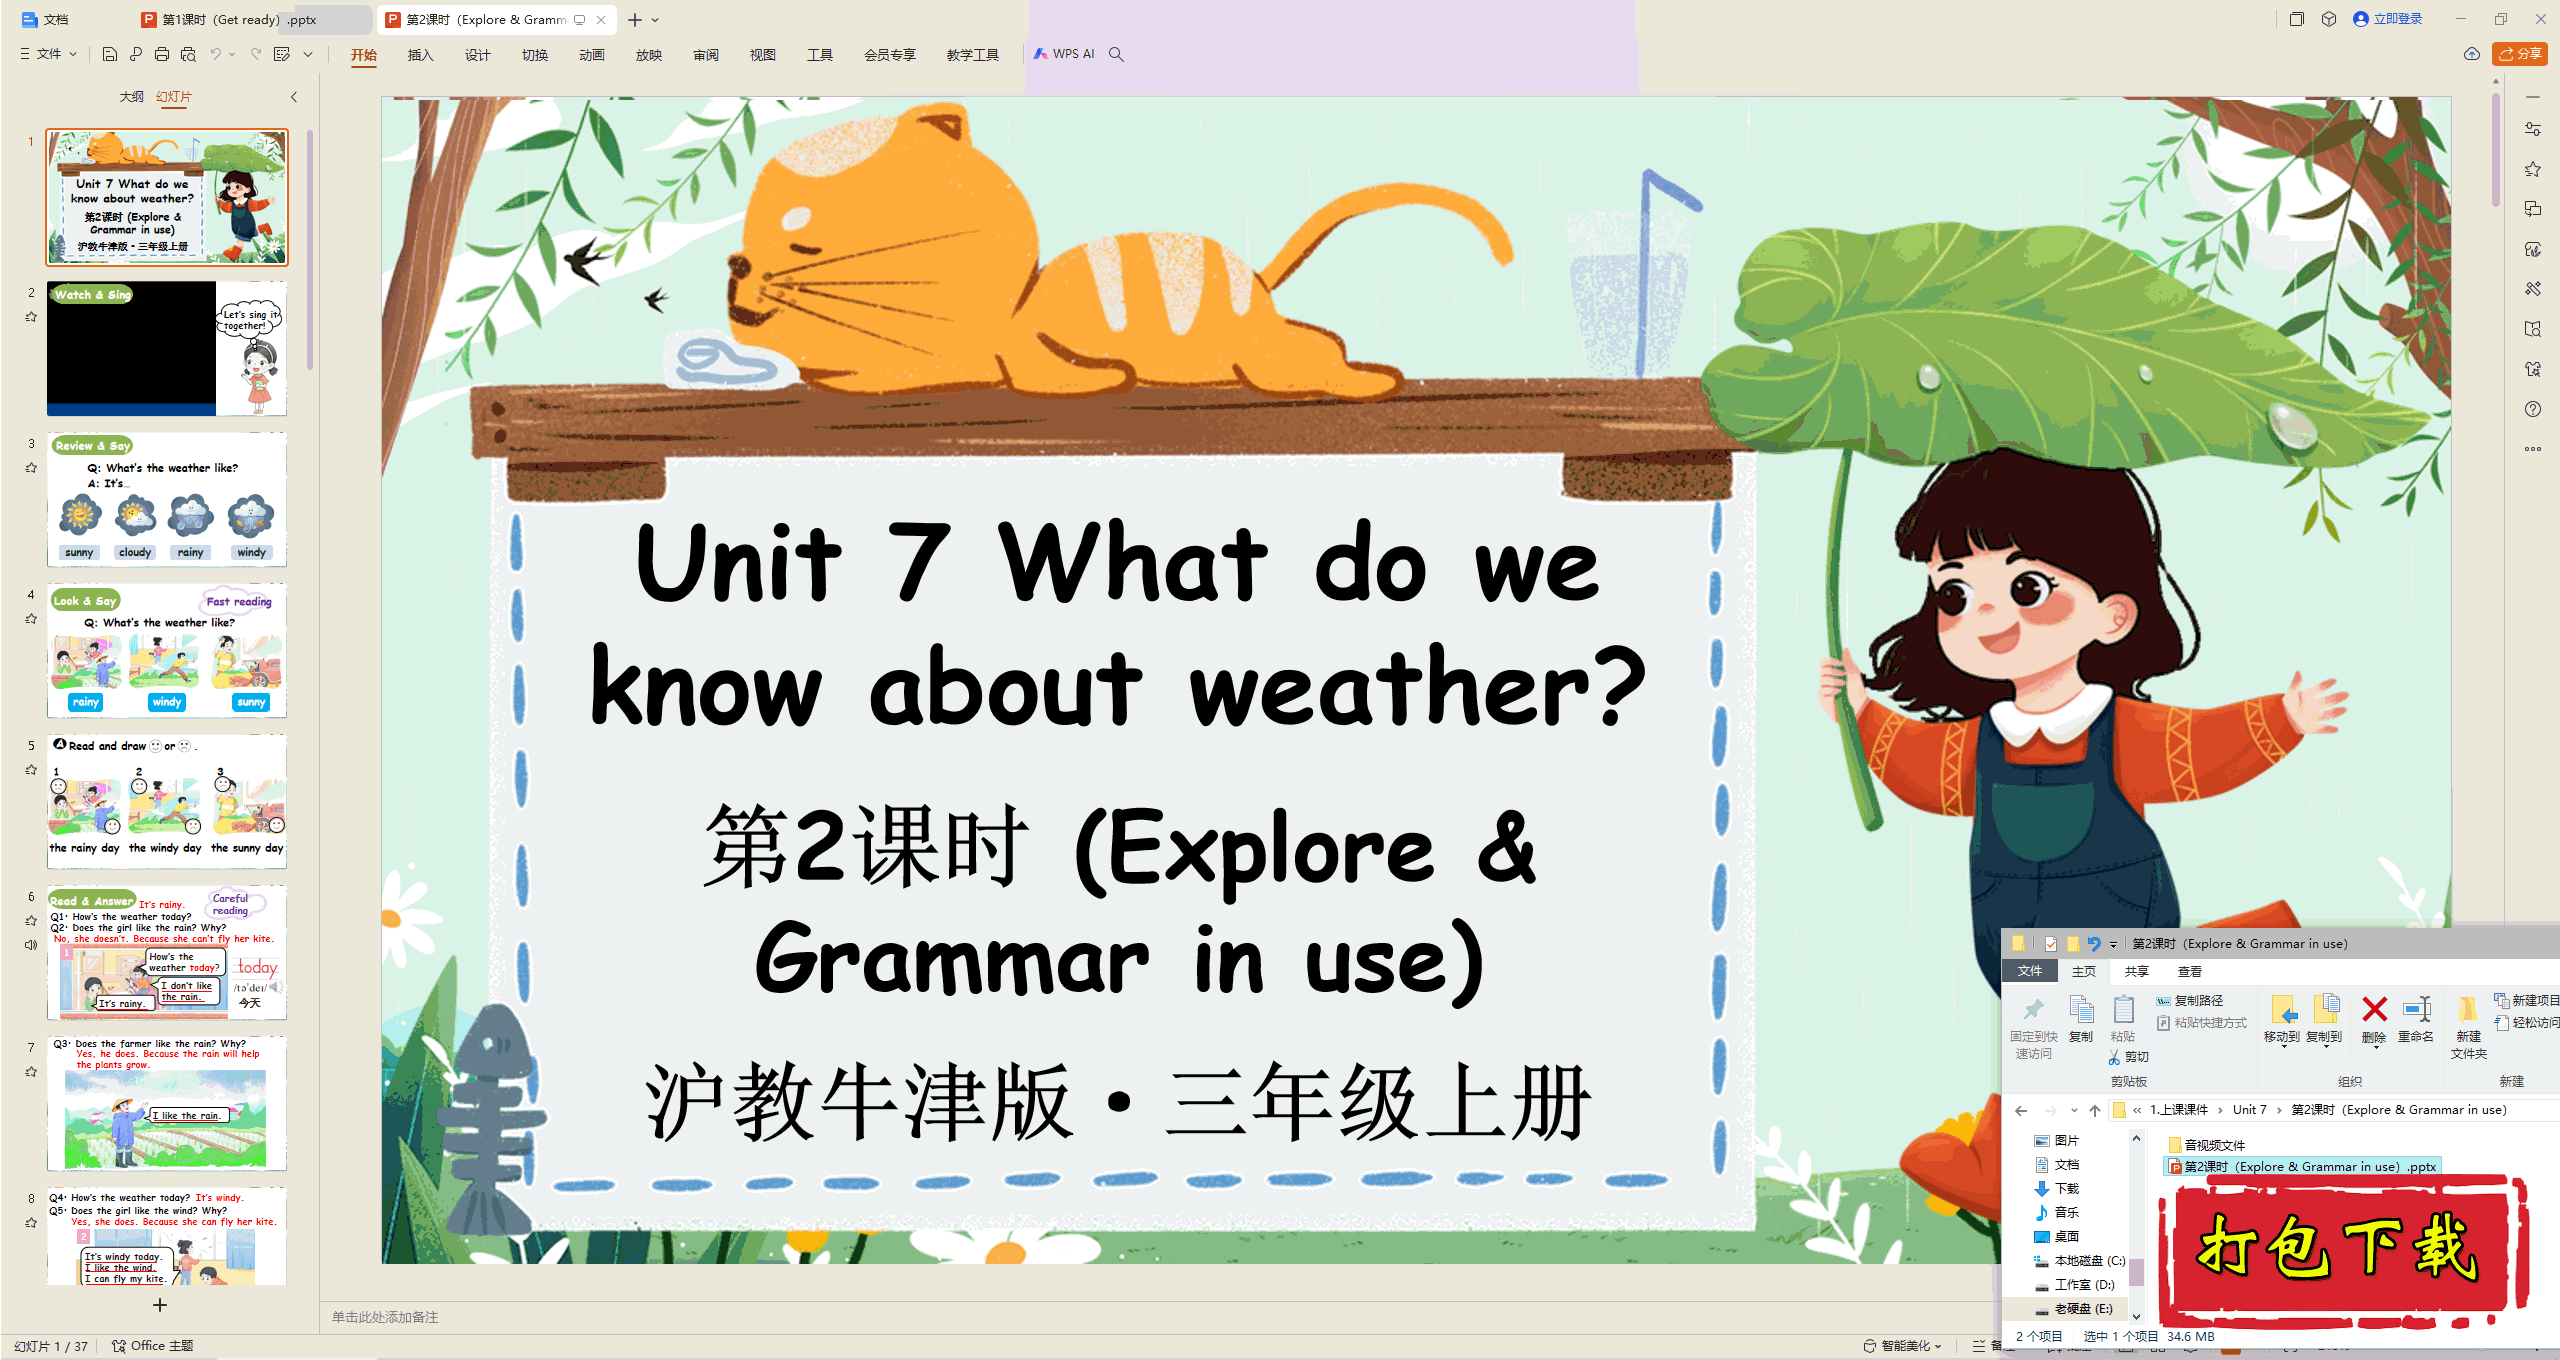This screenshot has height=1360, width=2560.
Task: Click the 重命名 rename icon in Explorer
Action: tap(2416, 1019)
